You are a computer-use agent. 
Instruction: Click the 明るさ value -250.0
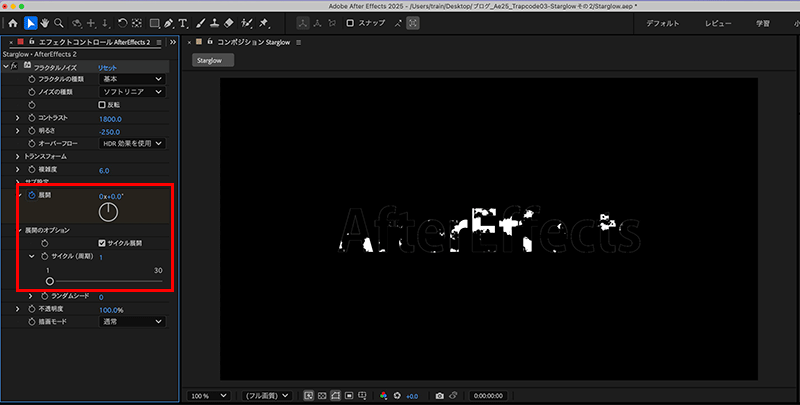110,132
